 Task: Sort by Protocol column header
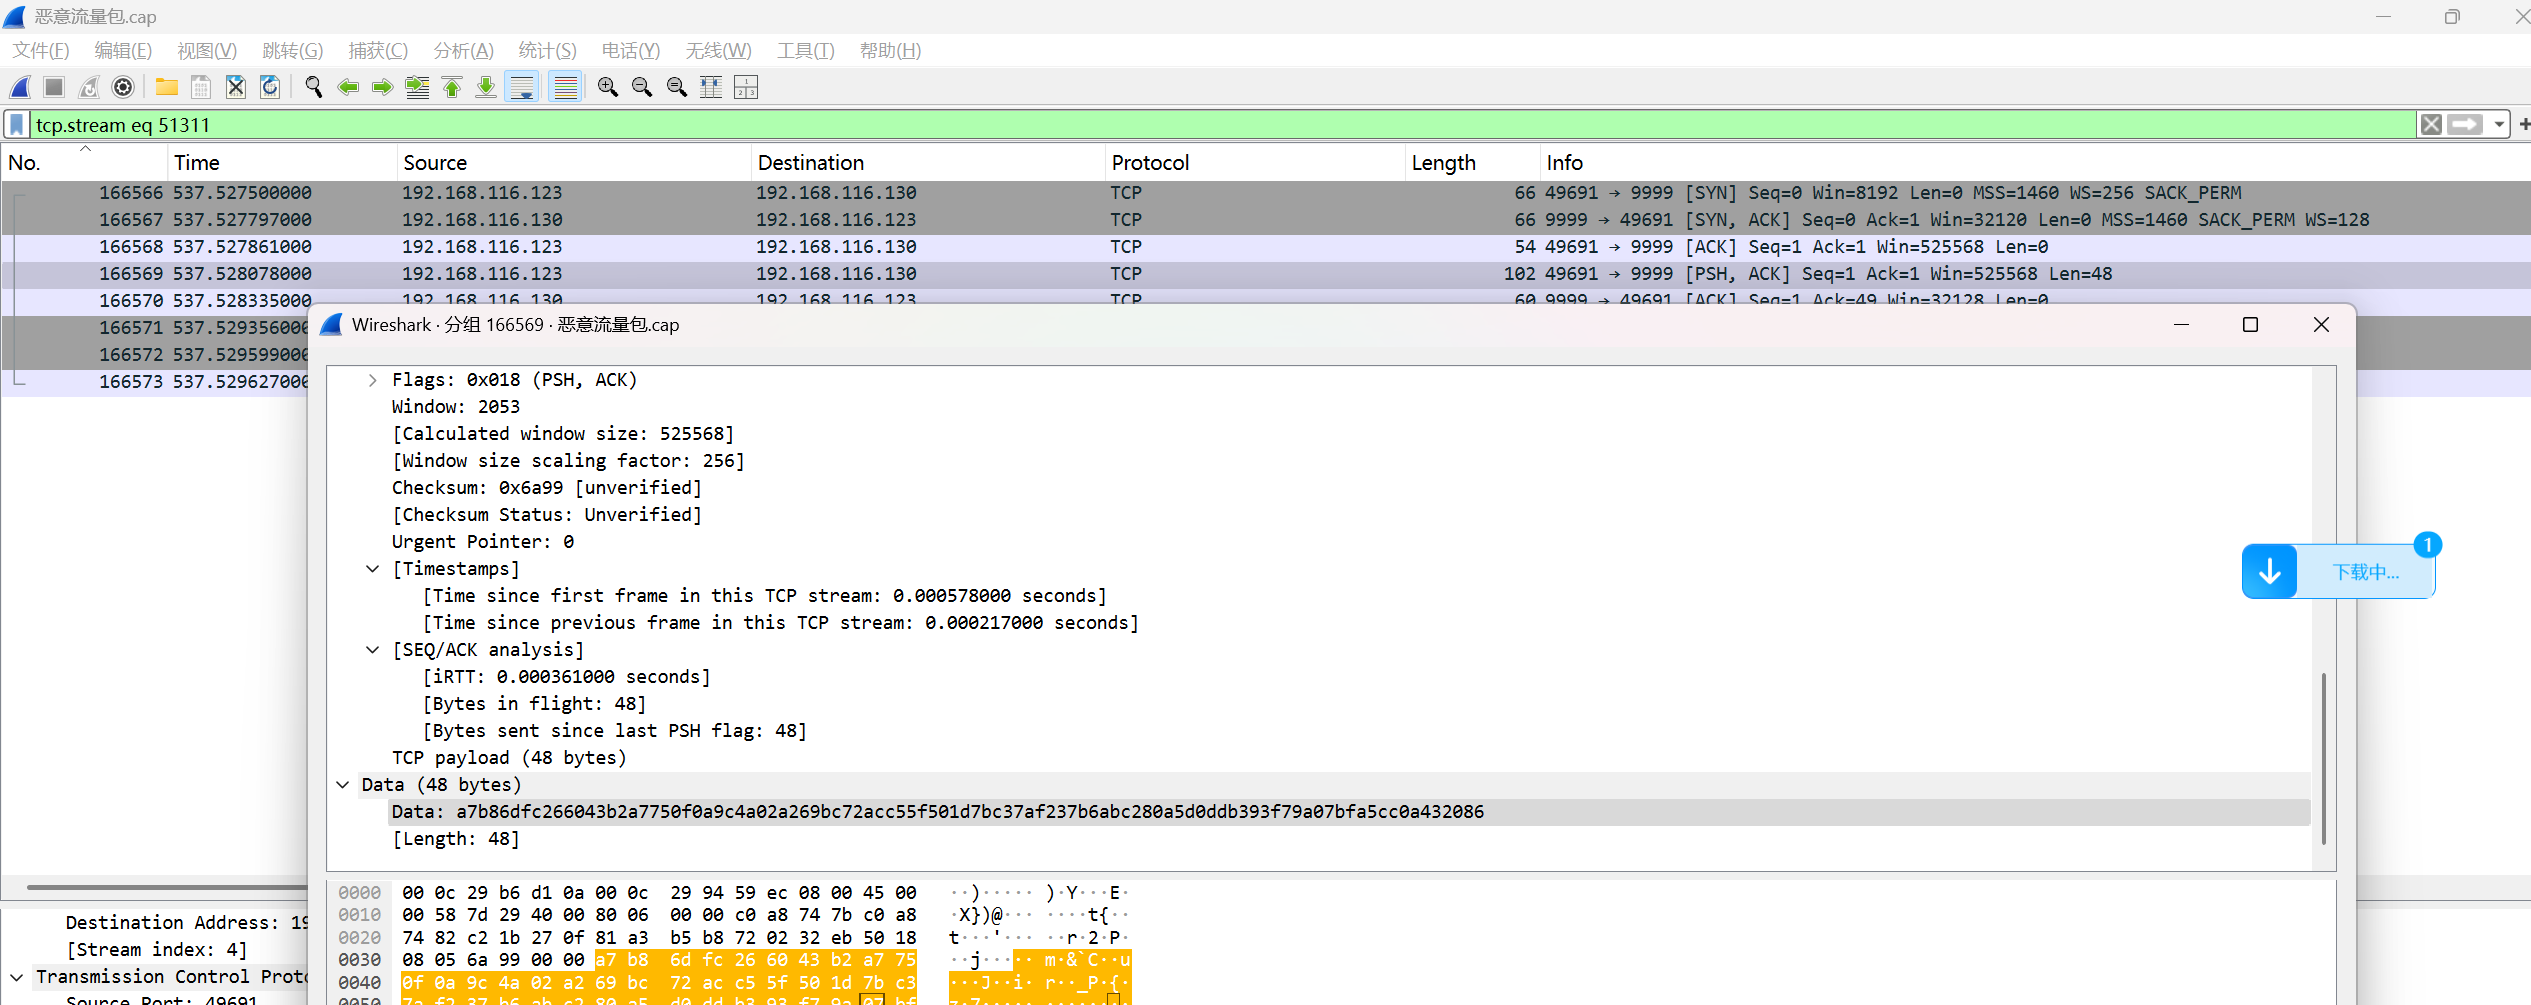[1255, 163]
